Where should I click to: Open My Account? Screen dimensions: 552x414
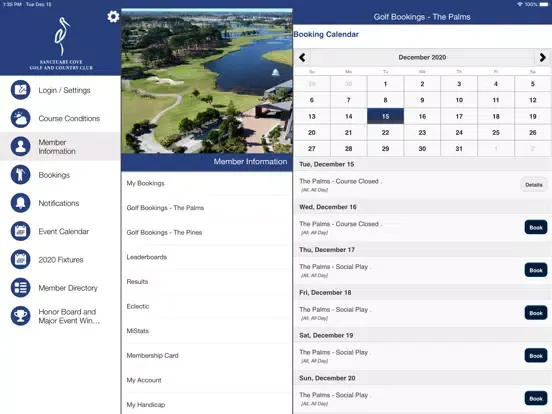[x=207, y=380]
